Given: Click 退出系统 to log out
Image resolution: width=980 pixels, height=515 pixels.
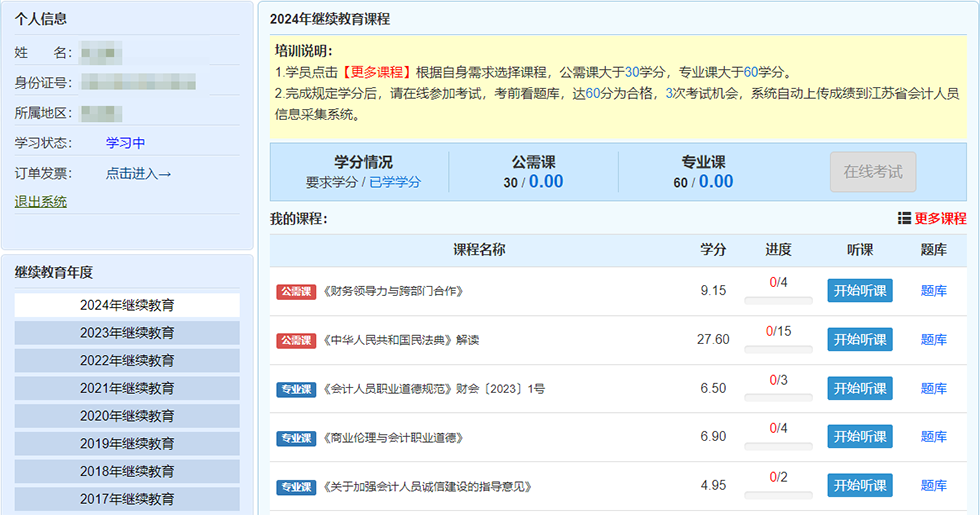Looking at the screenshot, I should [41, 202].
